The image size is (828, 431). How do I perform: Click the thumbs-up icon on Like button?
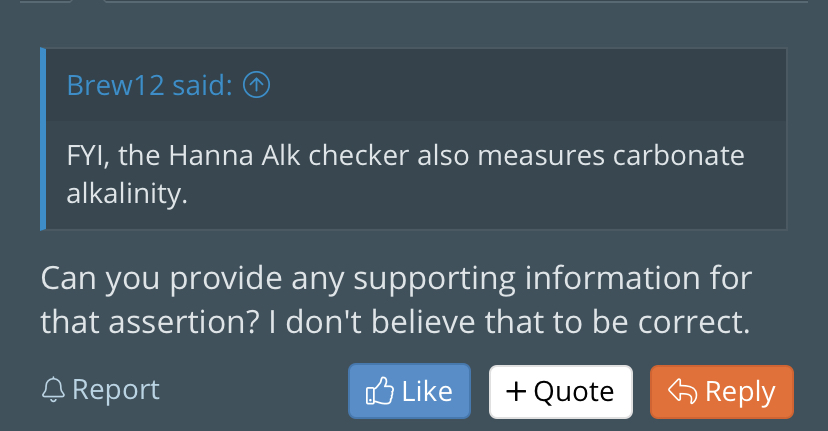379,392
